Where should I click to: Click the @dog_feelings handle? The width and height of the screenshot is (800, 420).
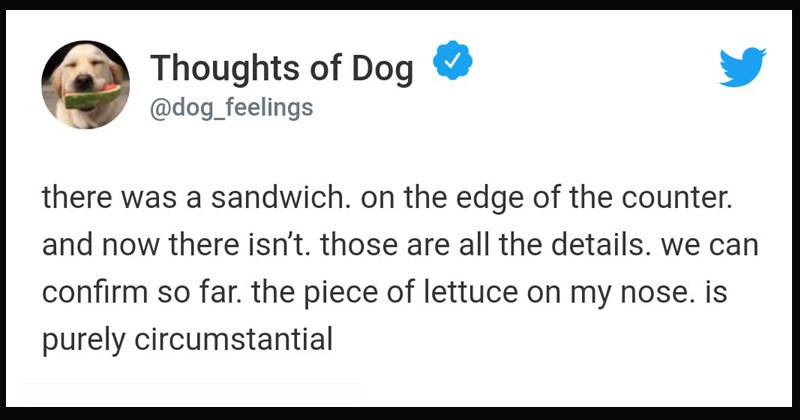point(231,106)
